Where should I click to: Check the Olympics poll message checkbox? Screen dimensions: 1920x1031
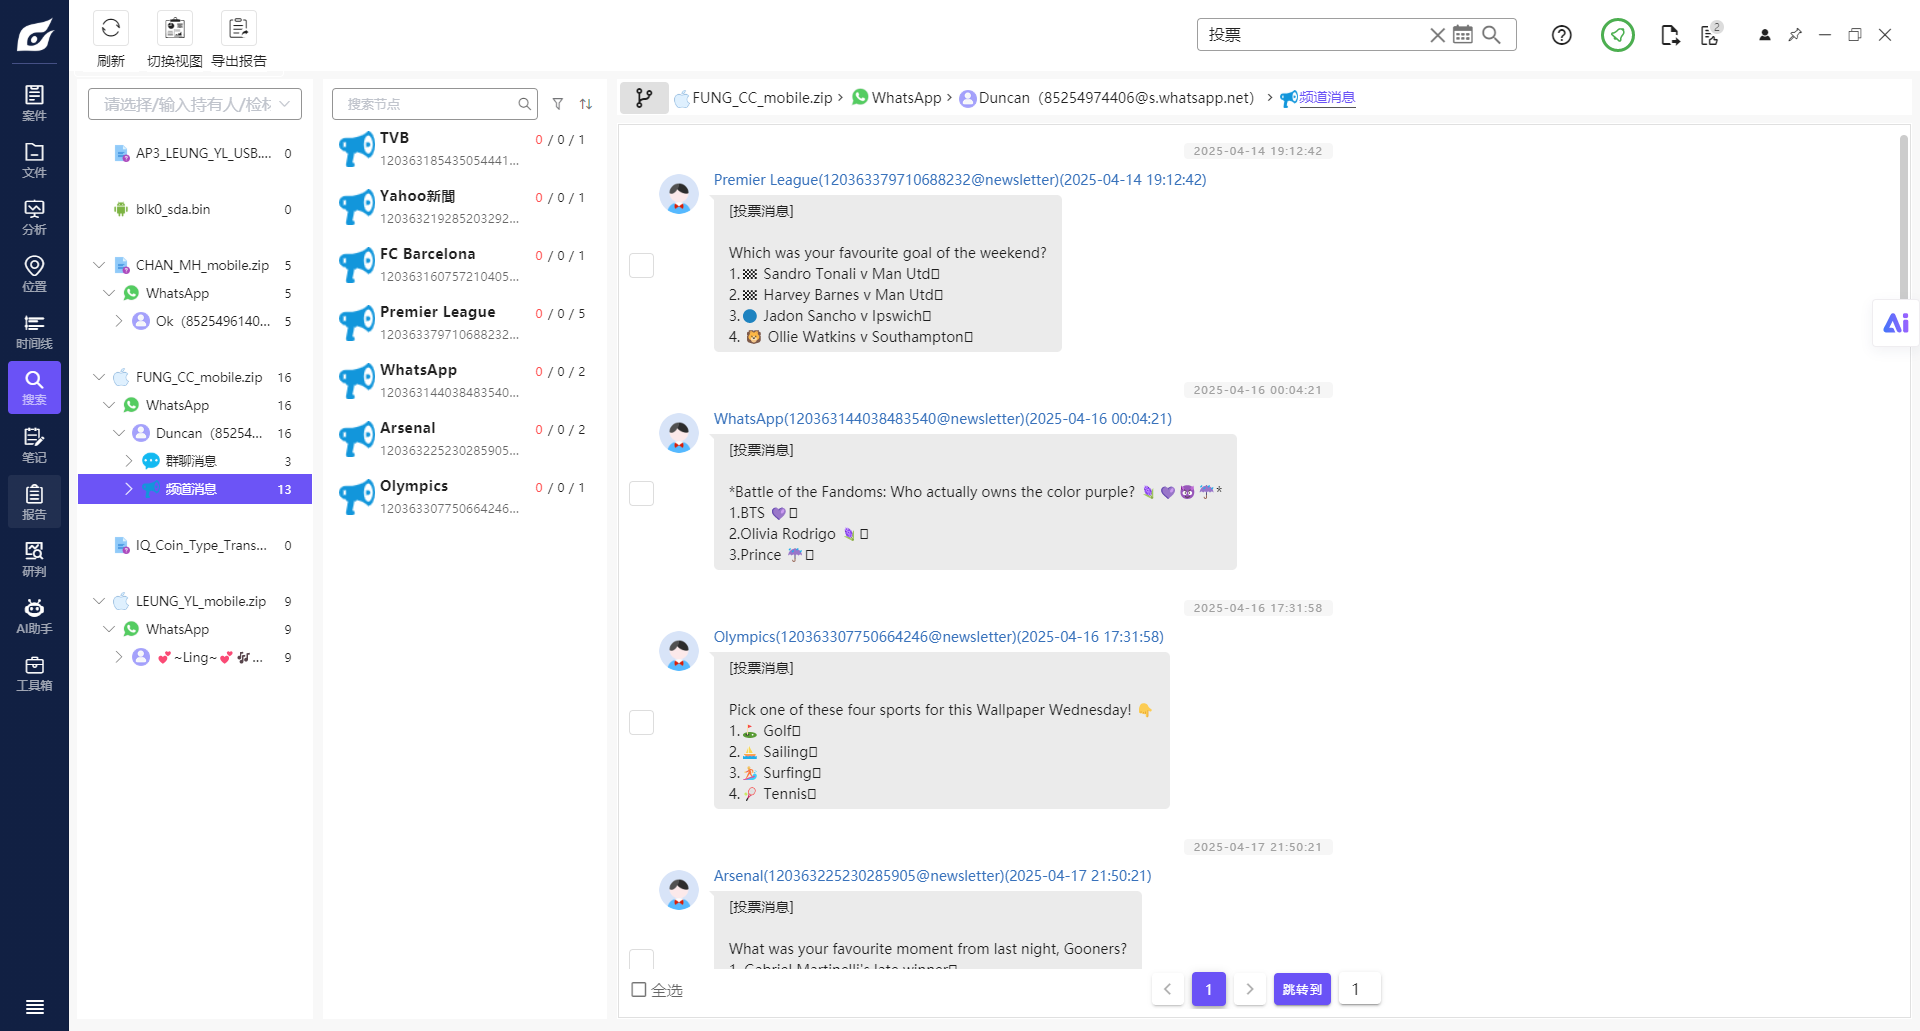(642, 722)
